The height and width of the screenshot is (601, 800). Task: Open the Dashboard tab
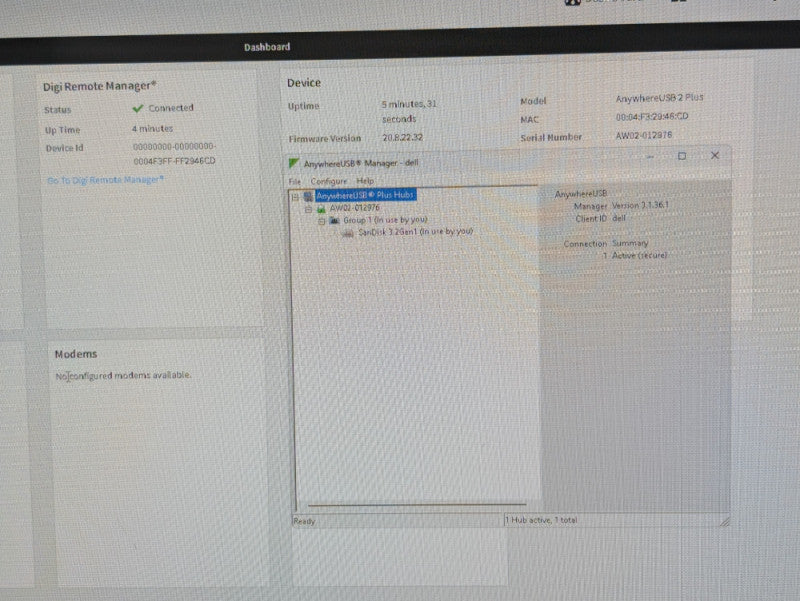tap(267, 47)
